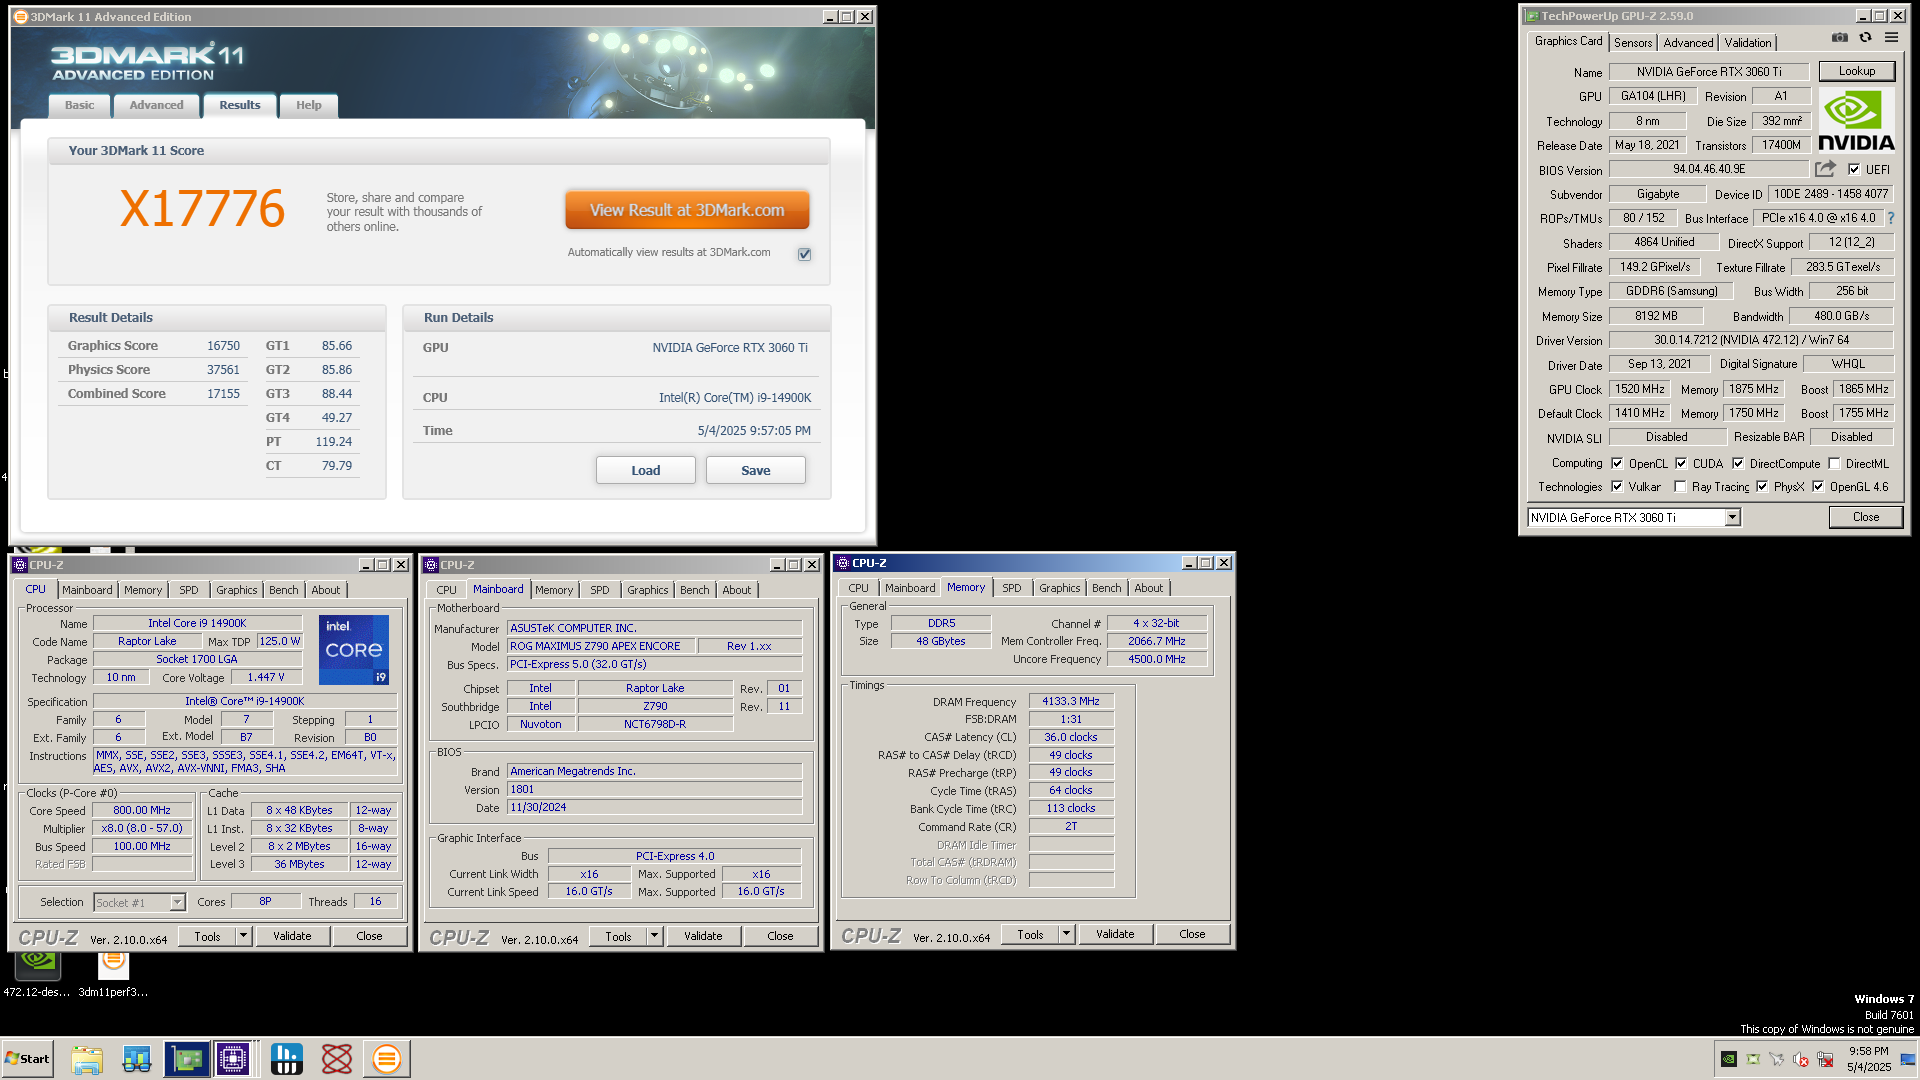
Task: Switch to the Sensors tab in GPU-Z
Action: (1632, 43)
